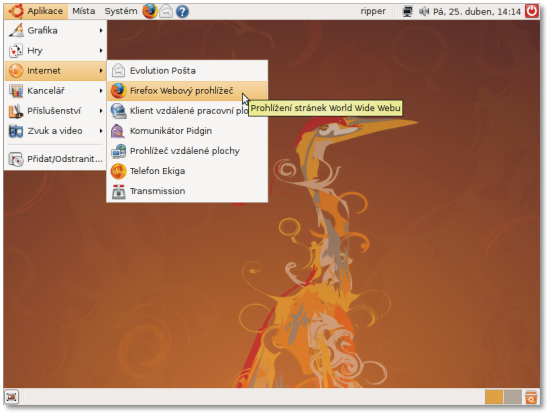550x415 pixels.
Task: Switch to the first orange workspace
Action: point(494,397)
